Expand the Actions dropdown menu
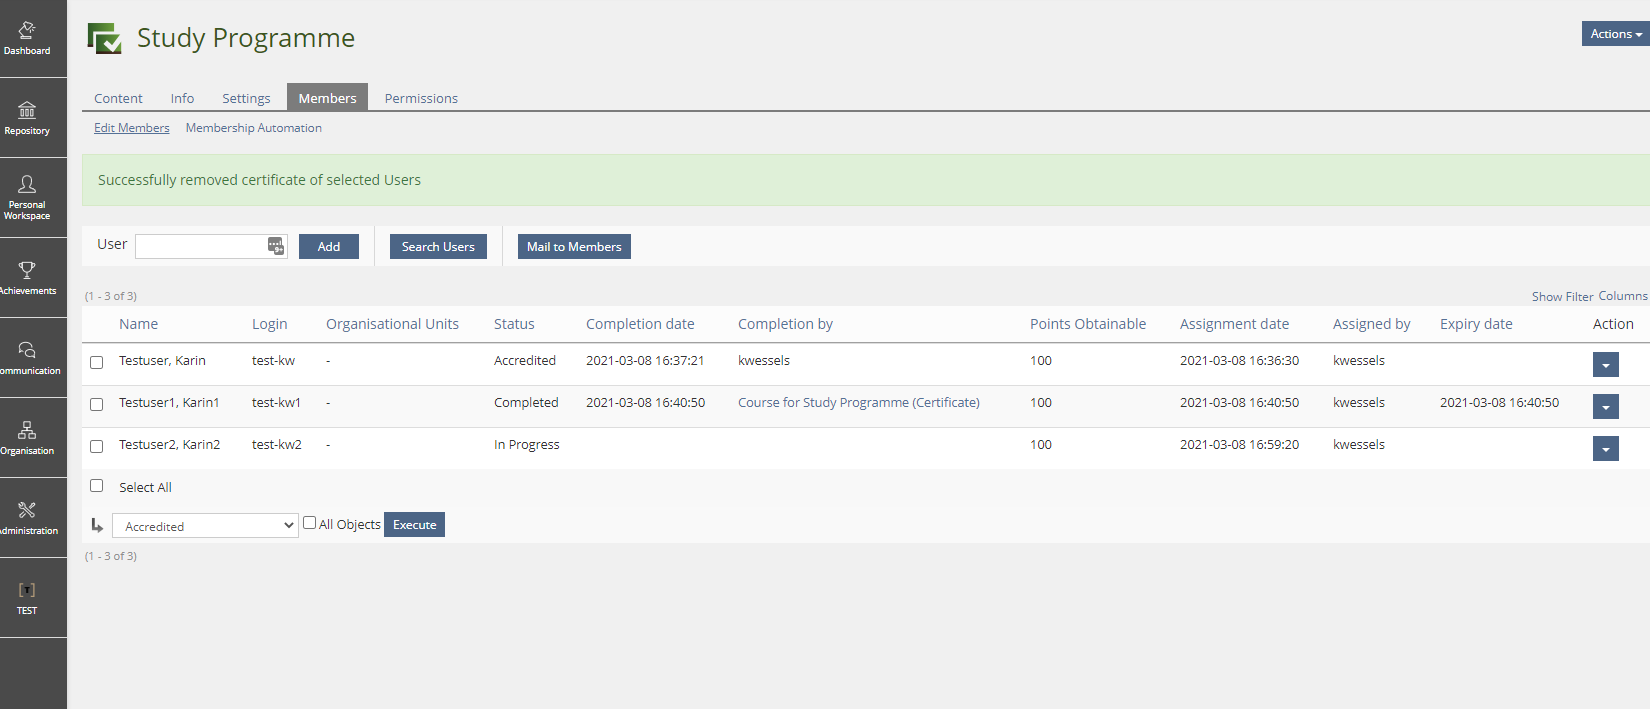This screenshot has width=1650, height=709. click(x=1615, y=34)
